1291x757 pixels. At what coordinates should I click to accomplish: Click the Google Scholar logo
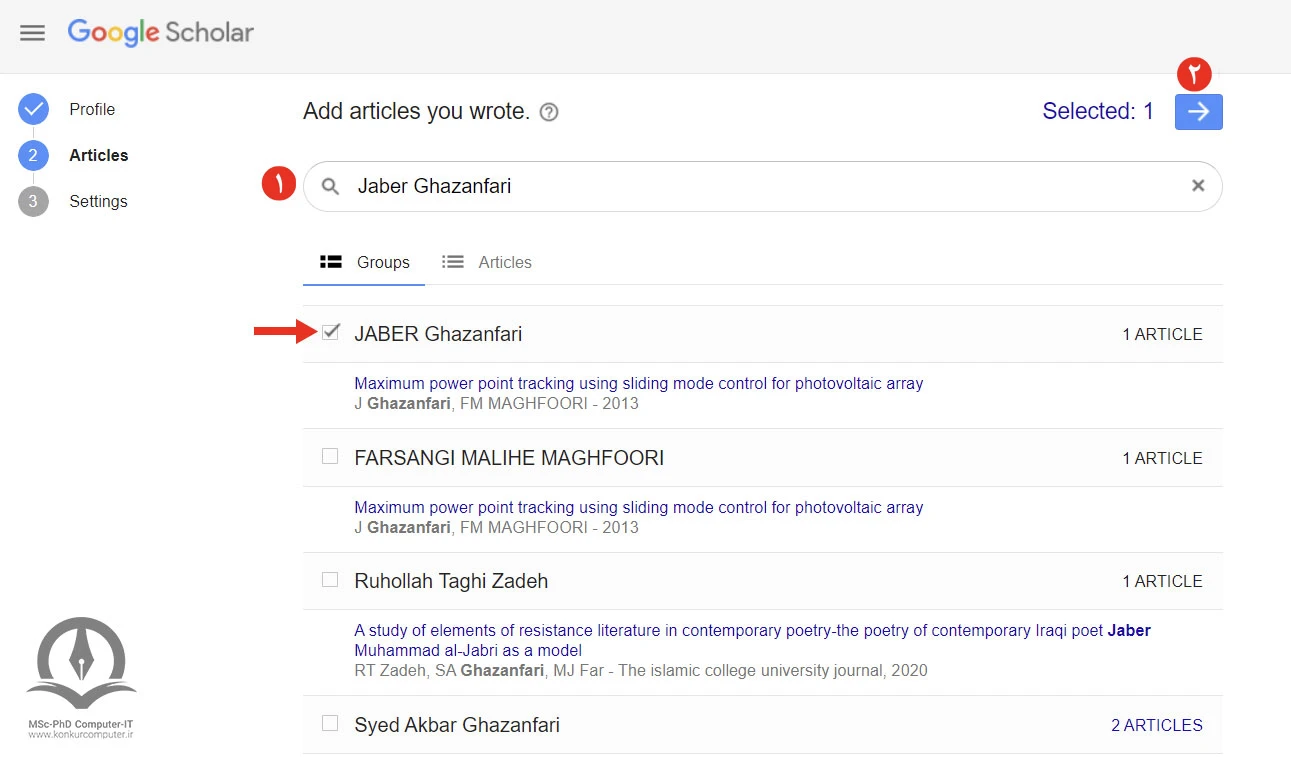point(161,32)
